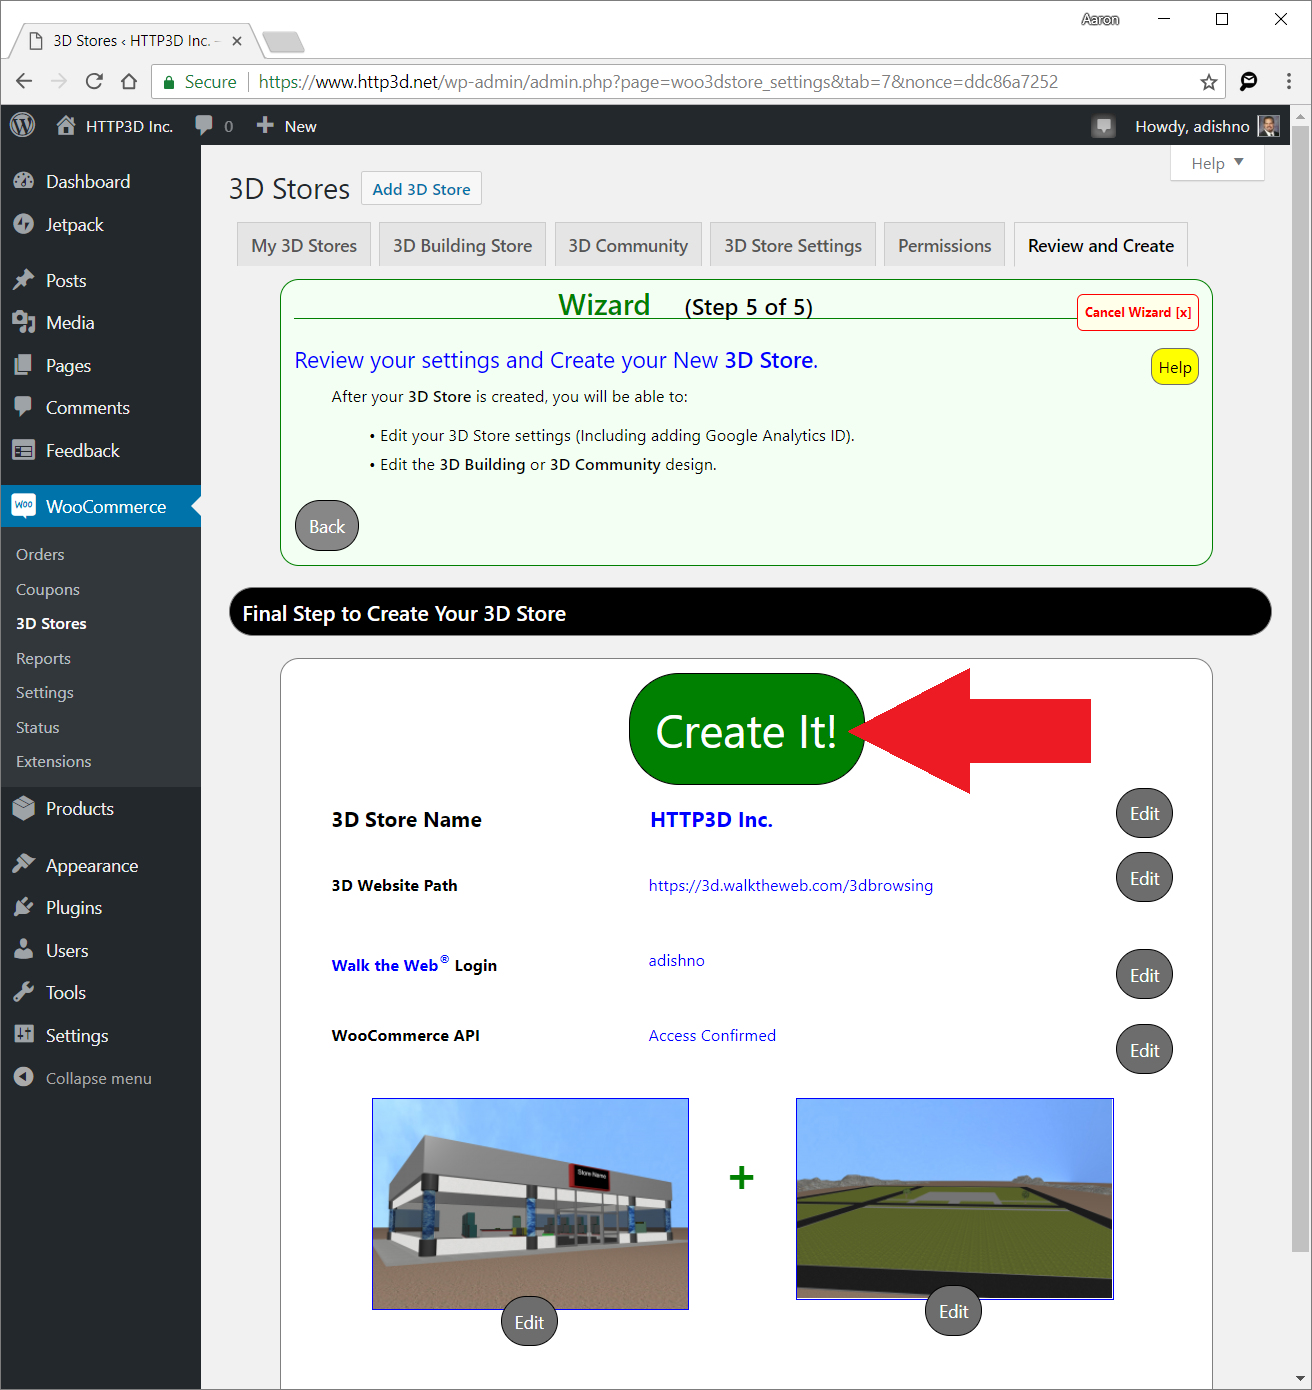Edit the 3D Store Name
Screen dimensions: 1312x1390
click(x=1144, y=813)
